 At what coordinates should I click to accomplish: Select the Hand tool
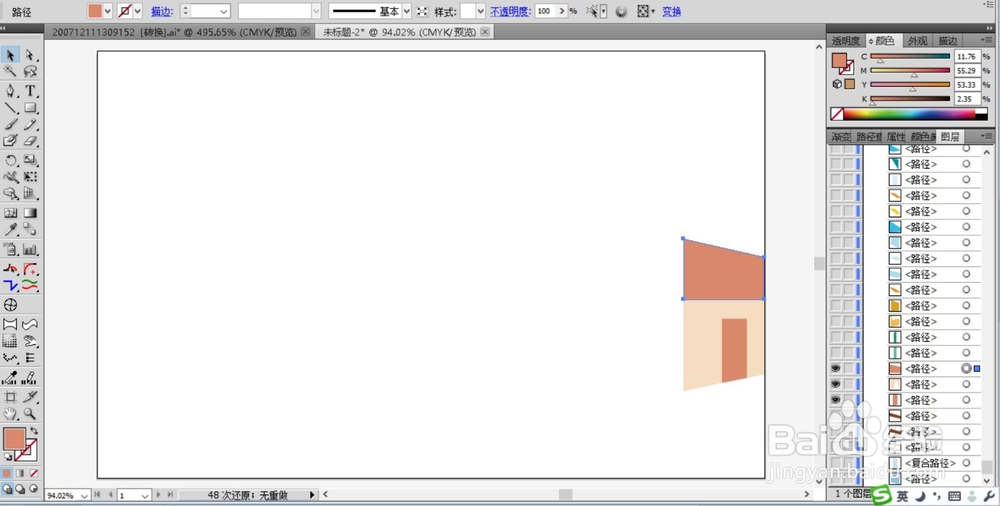point(10,413)
